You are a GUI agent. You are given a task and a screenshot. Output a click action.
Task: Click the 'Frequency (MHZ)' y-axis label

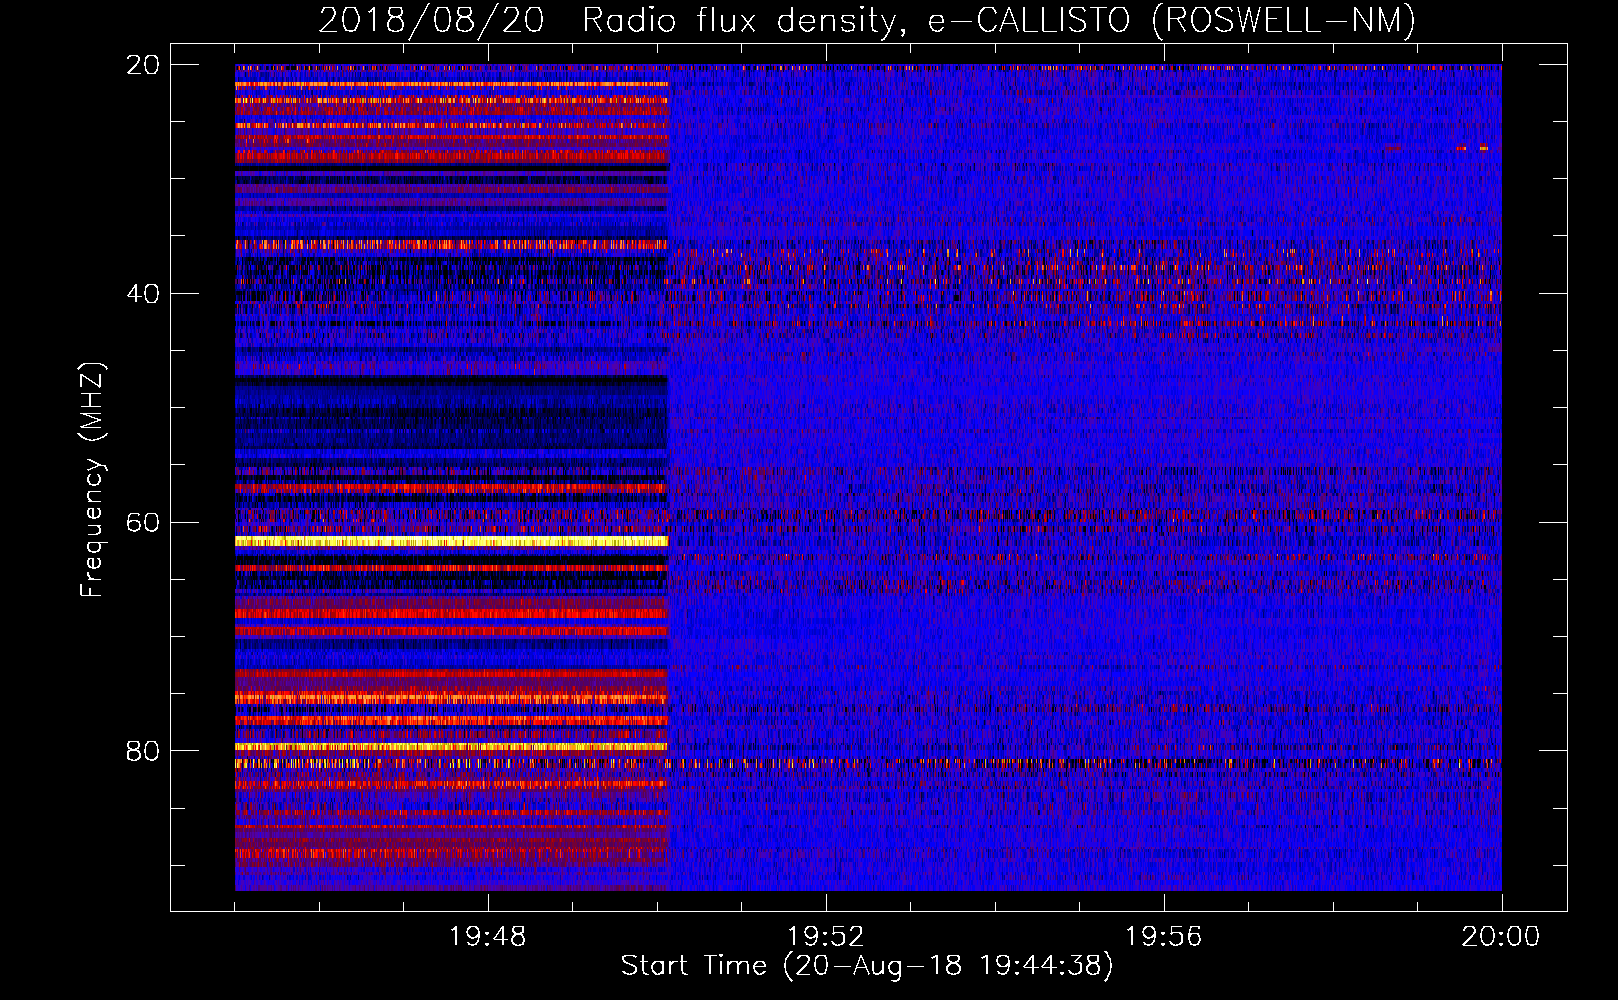(x=91, y=479)
